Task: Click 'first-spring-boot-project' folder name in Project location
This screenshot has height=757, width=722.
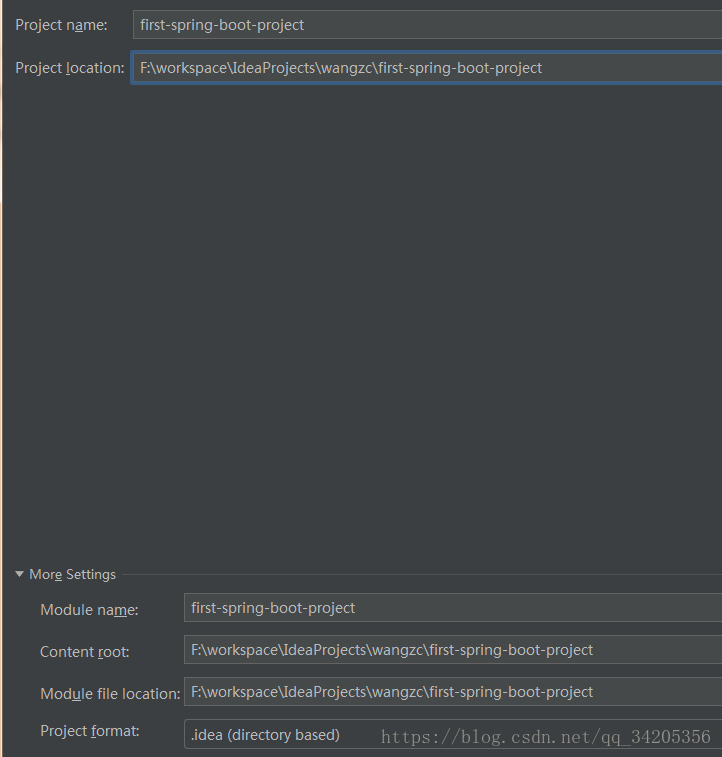Action: pos(460,68)
